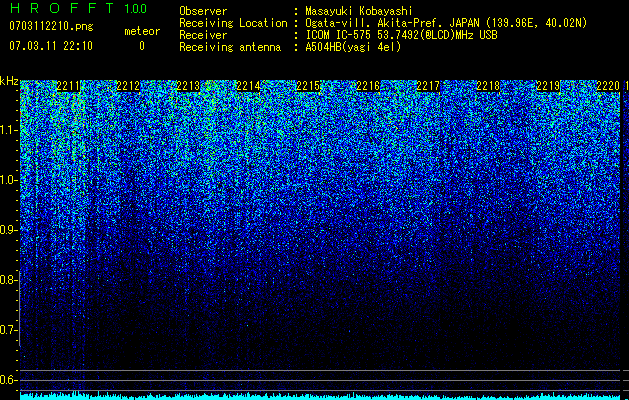Click the 1.0 kHz axis tick label

coord(8,180)
